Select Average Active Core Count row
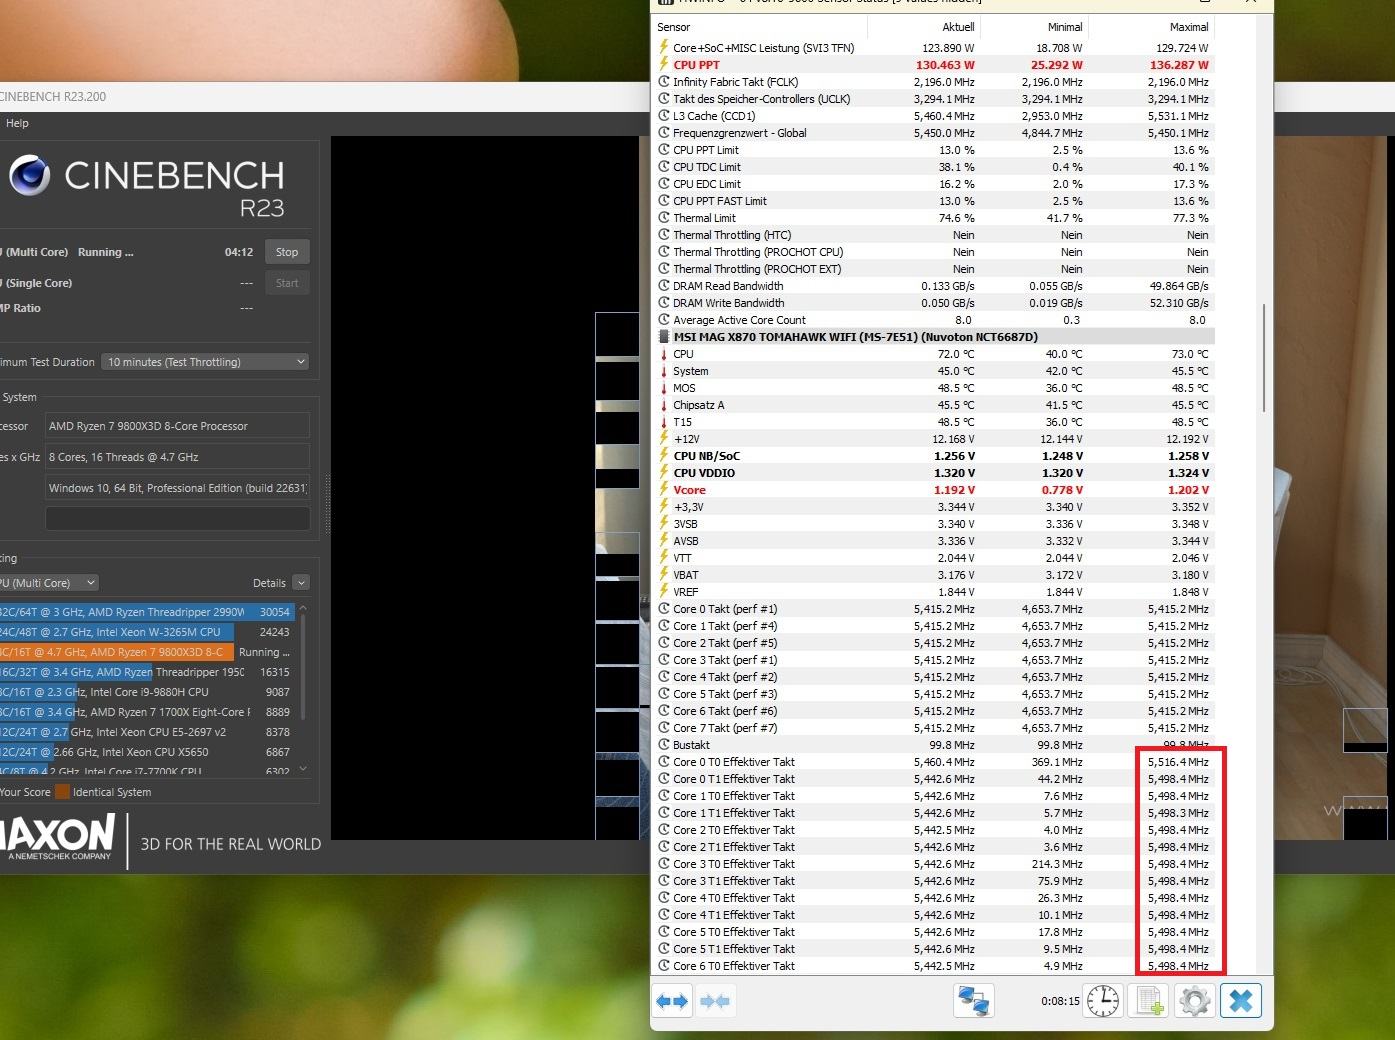 tap(934, 320)
